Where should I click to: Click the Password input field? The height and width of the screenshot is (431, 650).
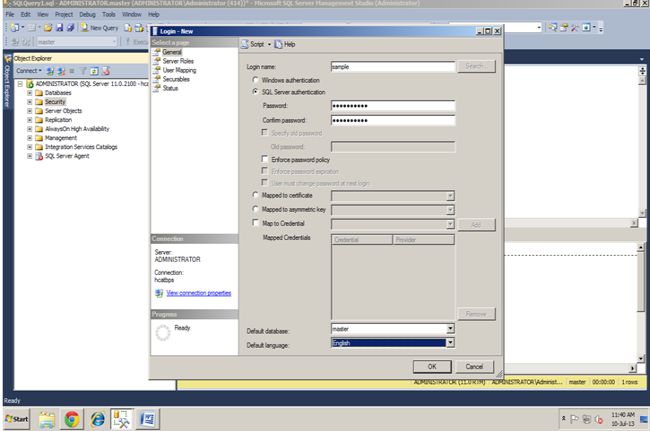tap(393, 106)
